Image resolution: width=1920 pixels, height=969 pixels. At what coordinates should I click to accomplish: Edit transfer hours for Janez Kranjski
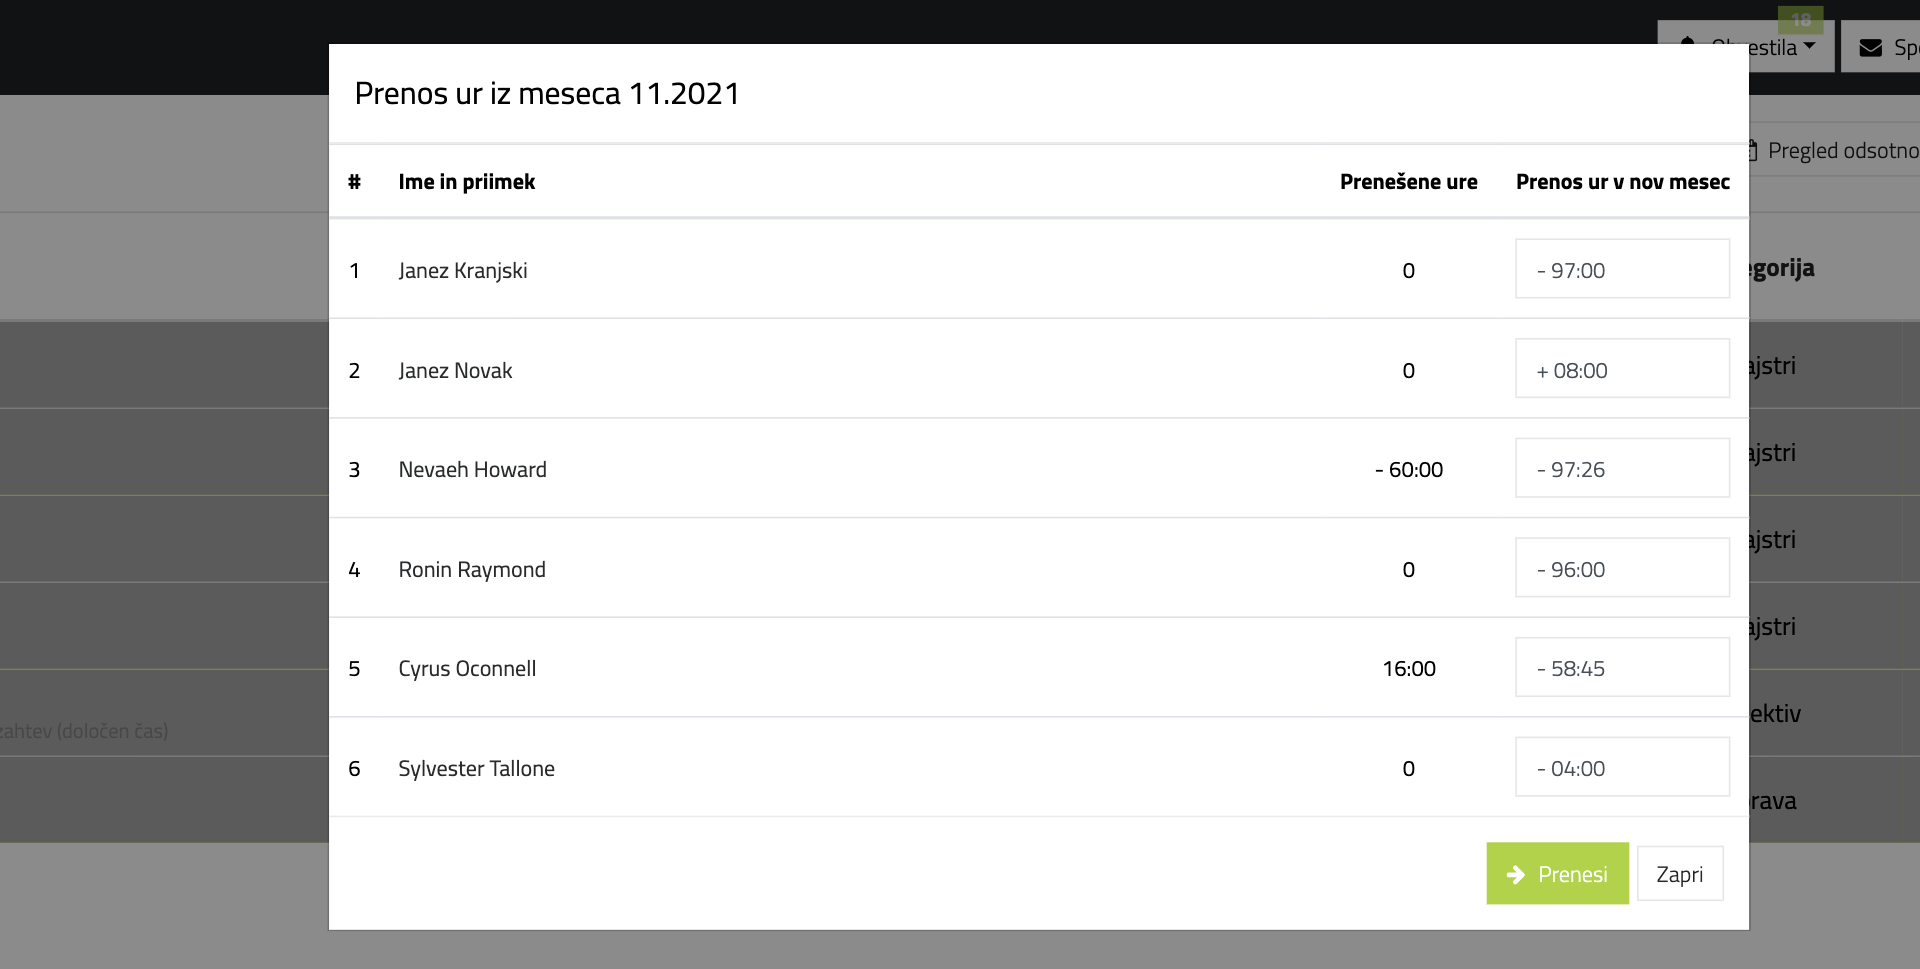(x=1622, y=269)
